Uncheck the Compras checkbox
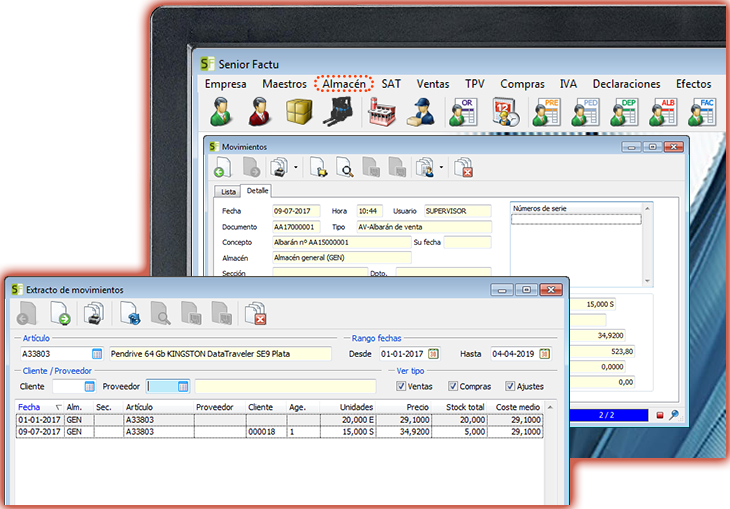Screen dimensions: 730x509 (453, 387)
